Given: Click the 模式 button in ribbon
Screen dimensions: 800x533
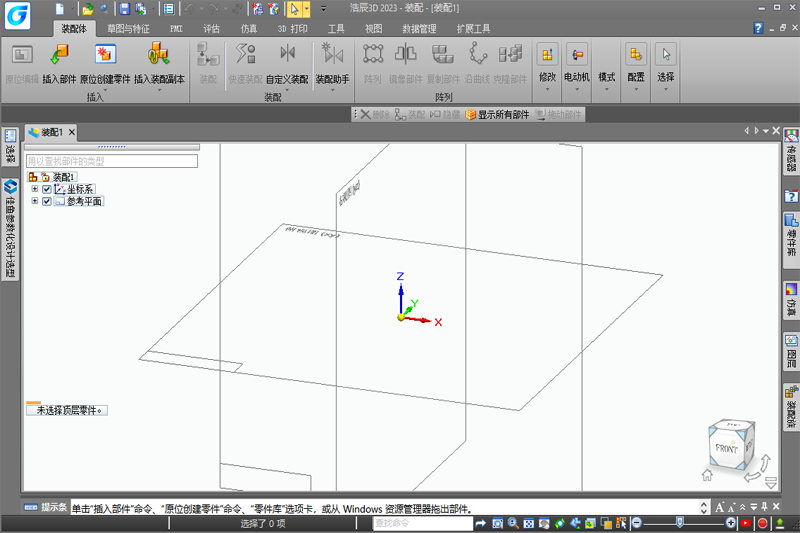Looking at the screenshot, I should tap(607, 77).
